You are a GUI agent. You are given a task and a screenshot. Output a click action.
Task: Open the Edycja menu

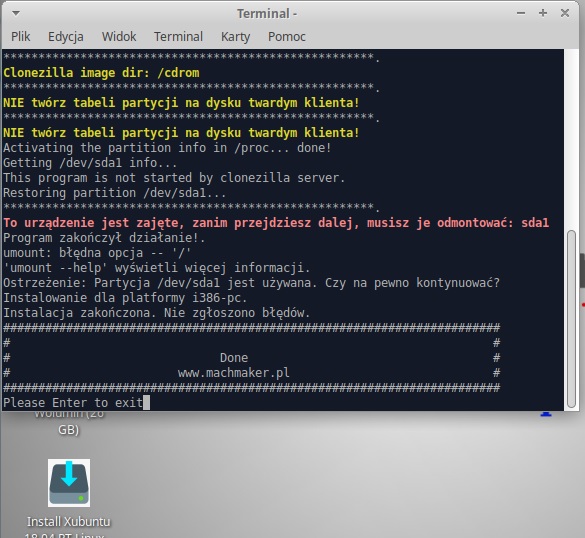(66, 37)
